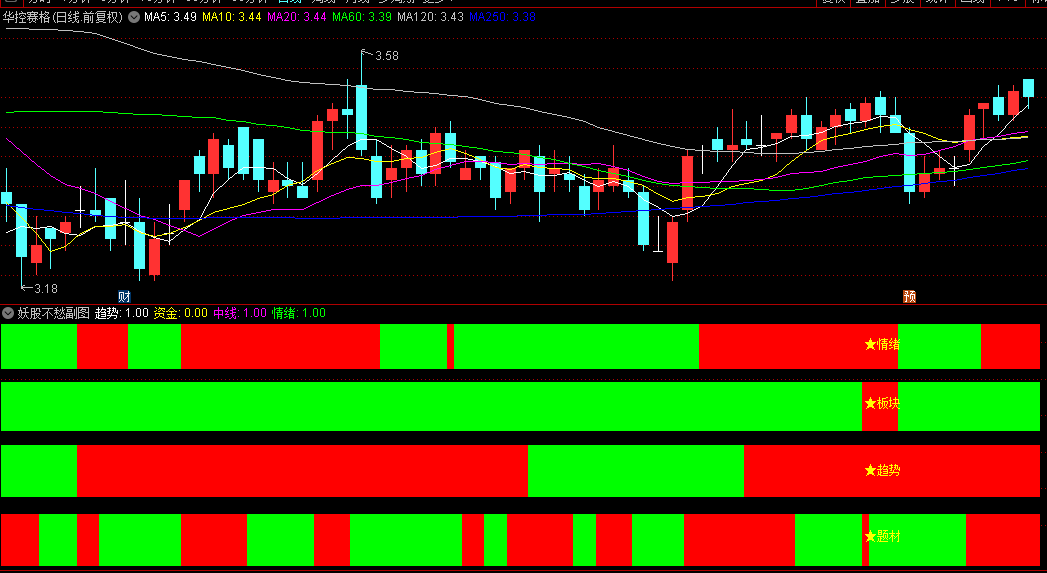Click the tall cyan candle below 3.58
Viewport: 1047px width, 573px height.
(x=361, y=117)
